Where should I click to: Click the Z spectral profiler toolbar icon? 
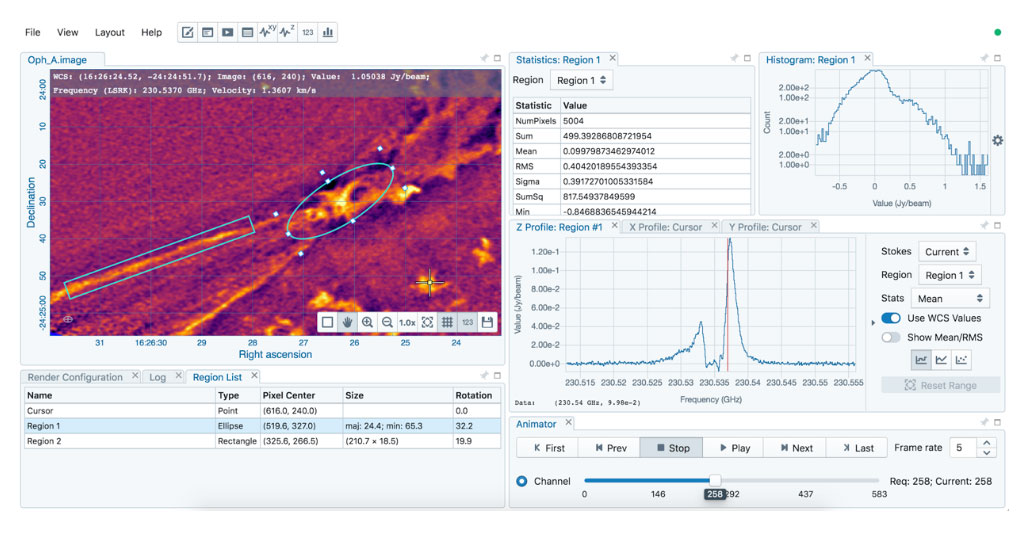click(288, 33)
